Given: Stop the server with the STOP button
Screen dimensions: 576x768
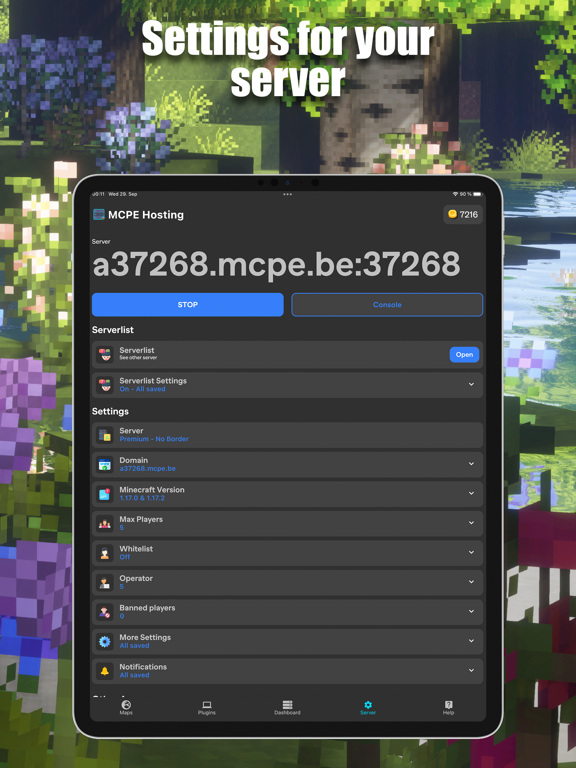Looking at the screenshot, I should pos(188,305).
